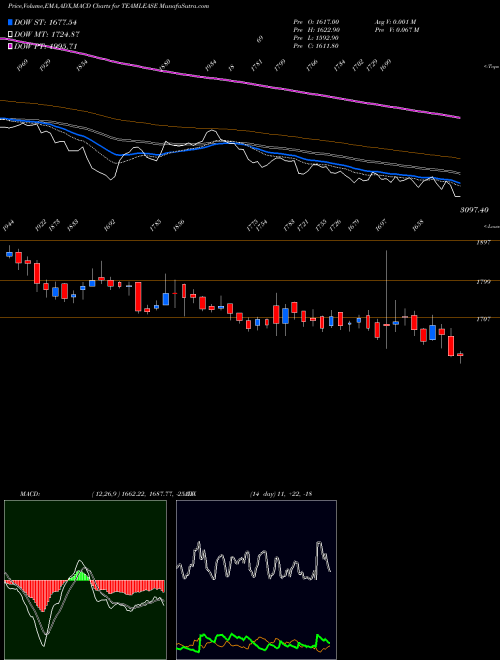Select the 'Pre C: 1611.80' value
The height and width of the screenshot is (660, 500).
pos(316,46)
